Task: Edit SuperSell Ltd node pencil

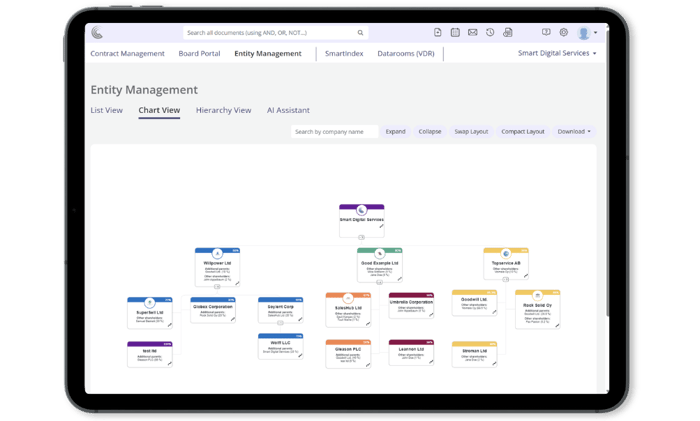Action: [x=170, y=325]
